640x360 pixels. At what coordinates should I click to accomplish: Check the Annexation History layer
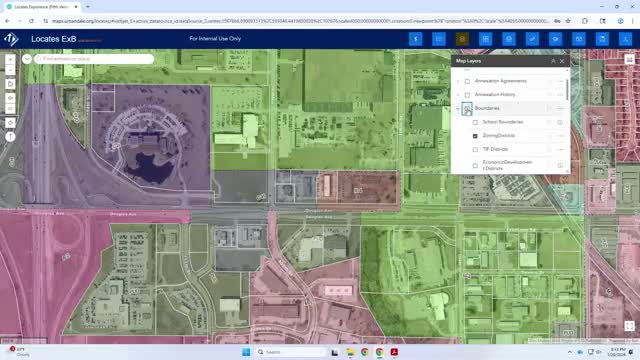coord(467,95)
